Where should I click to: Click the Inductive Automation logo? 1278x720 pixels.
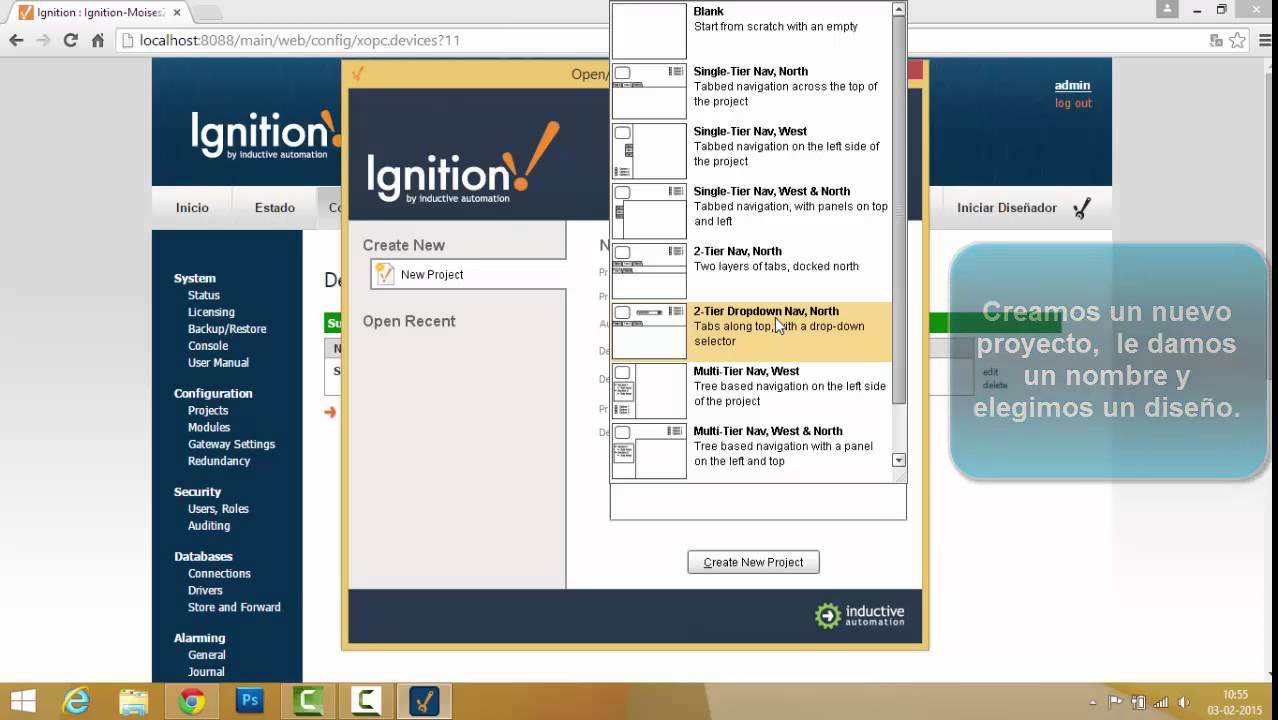(860, 615)
